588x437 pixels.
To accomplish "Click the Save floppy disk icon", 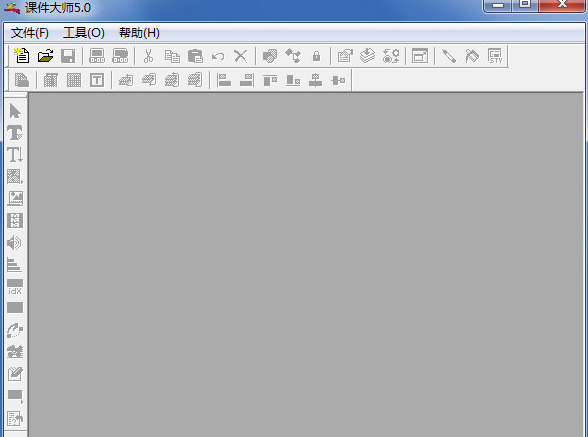I will point(68,56).
